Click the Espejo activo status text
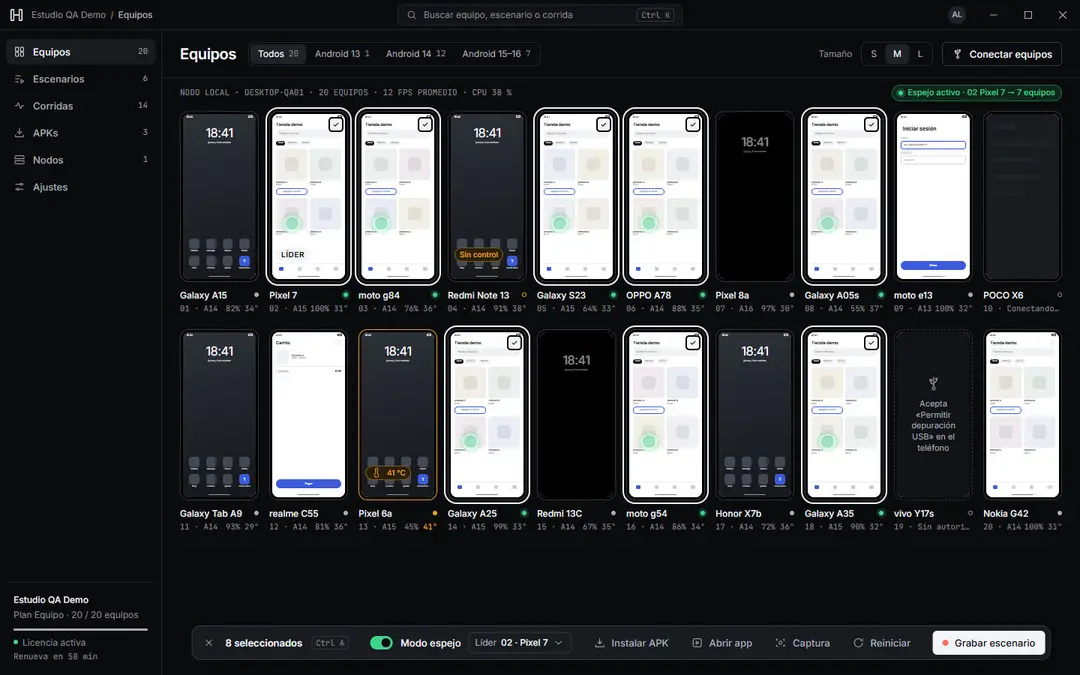Image resolution: width=1080 pixels, height=675 pixels. click(981, 92)
